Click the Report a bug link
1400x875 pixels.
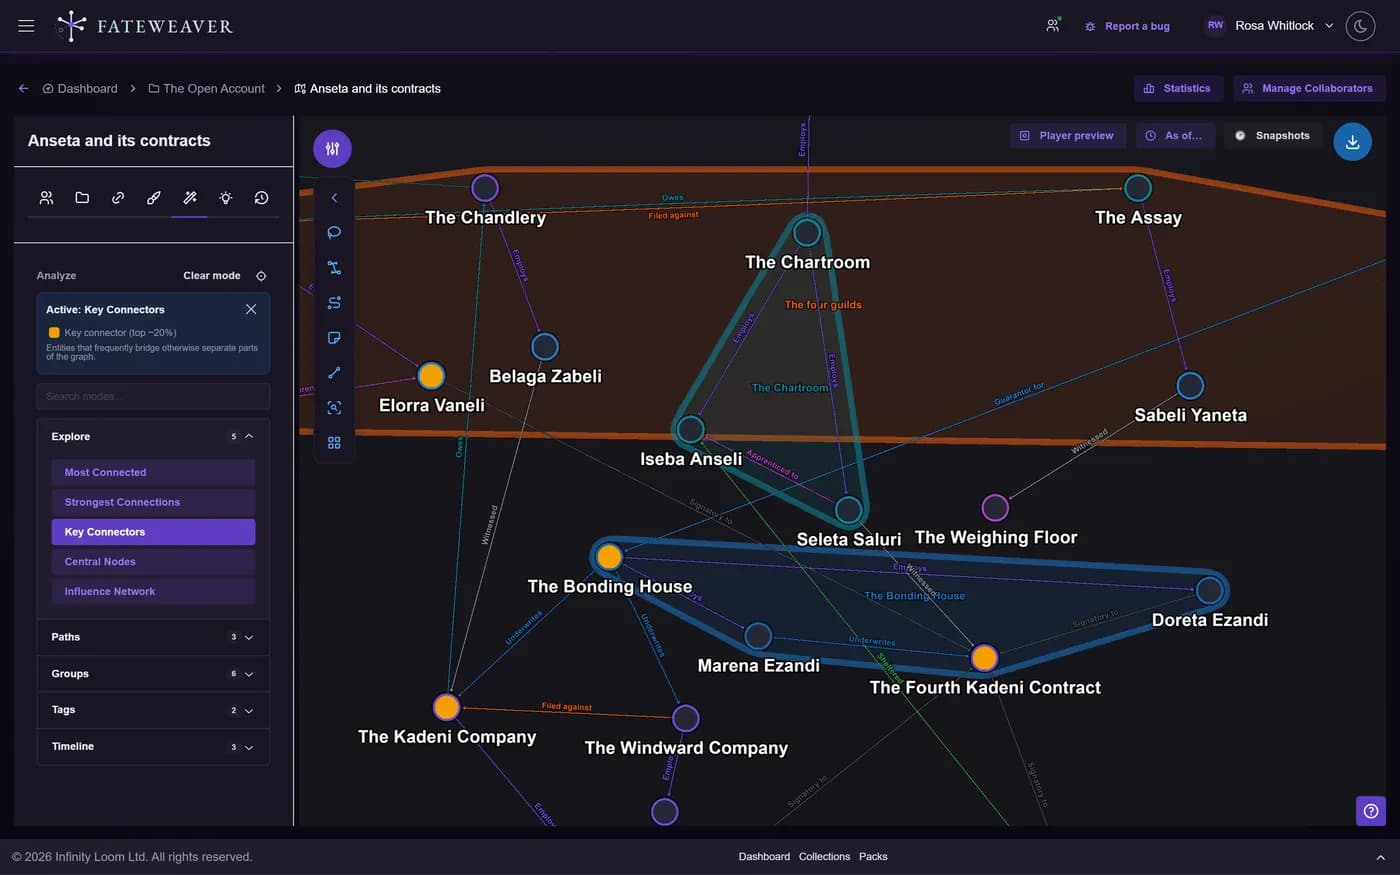coord(1127,26)
